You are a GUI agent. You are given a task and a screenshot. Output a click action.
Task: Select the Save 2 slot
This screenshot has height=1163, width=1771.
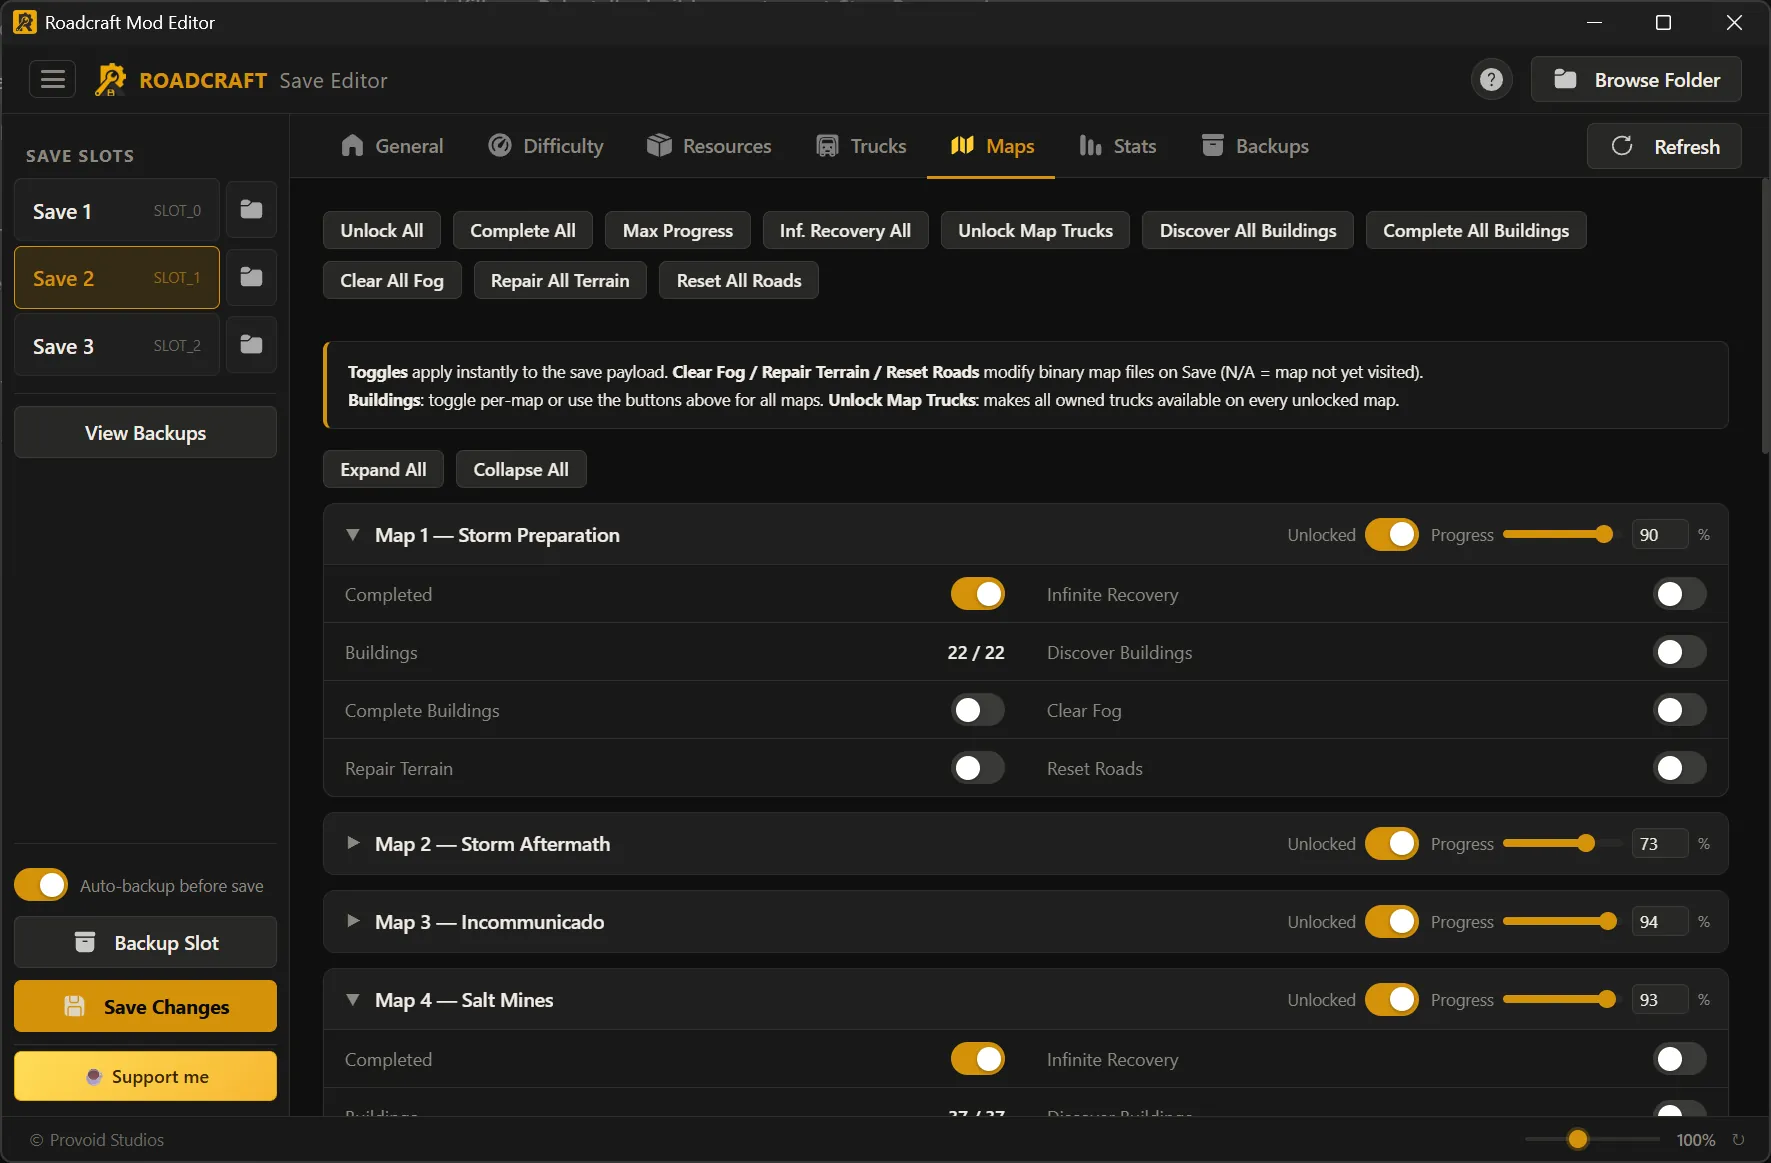[x=117, y=278]
